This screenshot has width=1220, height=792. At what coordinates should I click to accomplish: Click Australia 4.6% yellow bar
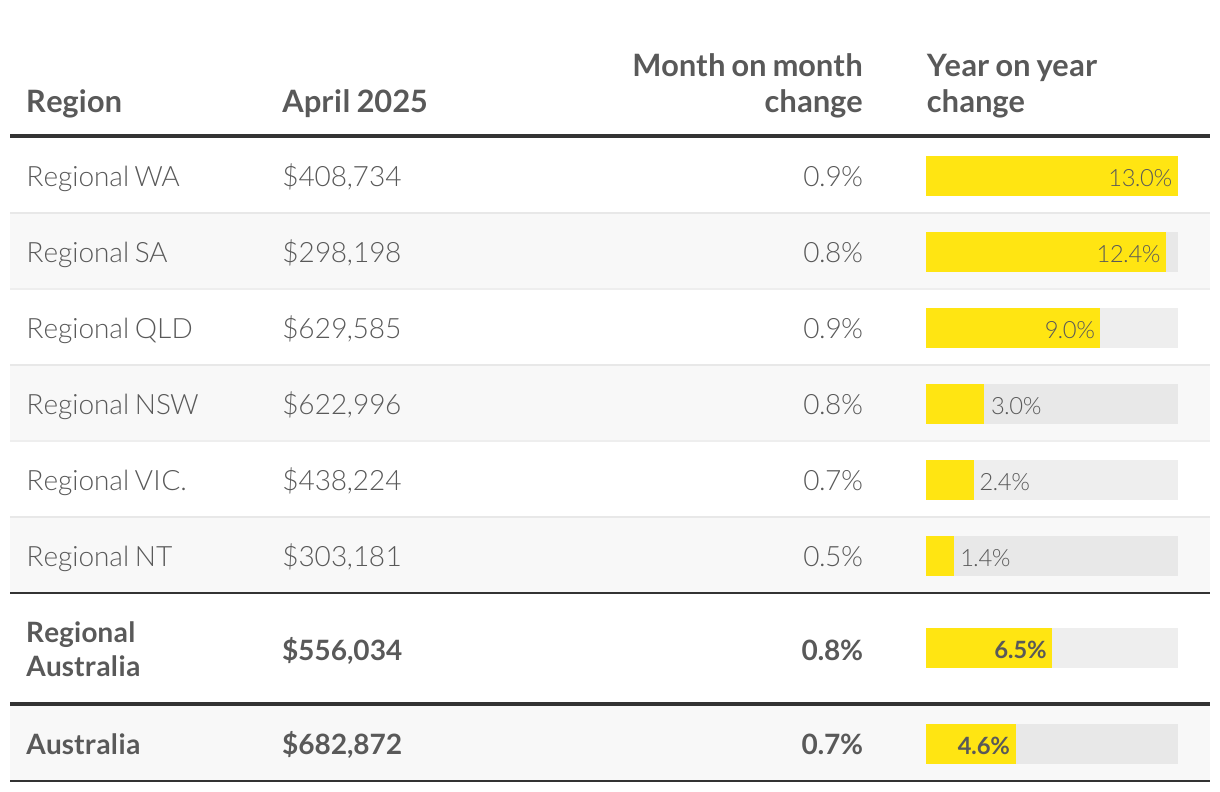(x=970, y=744)
